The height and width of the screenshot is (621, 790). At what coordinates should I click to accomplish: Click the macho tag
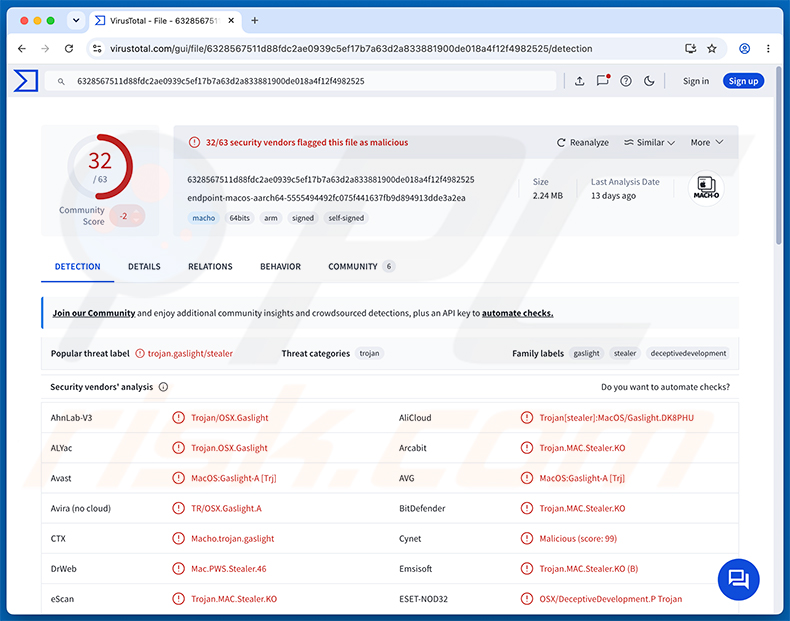tap(204, 218)
